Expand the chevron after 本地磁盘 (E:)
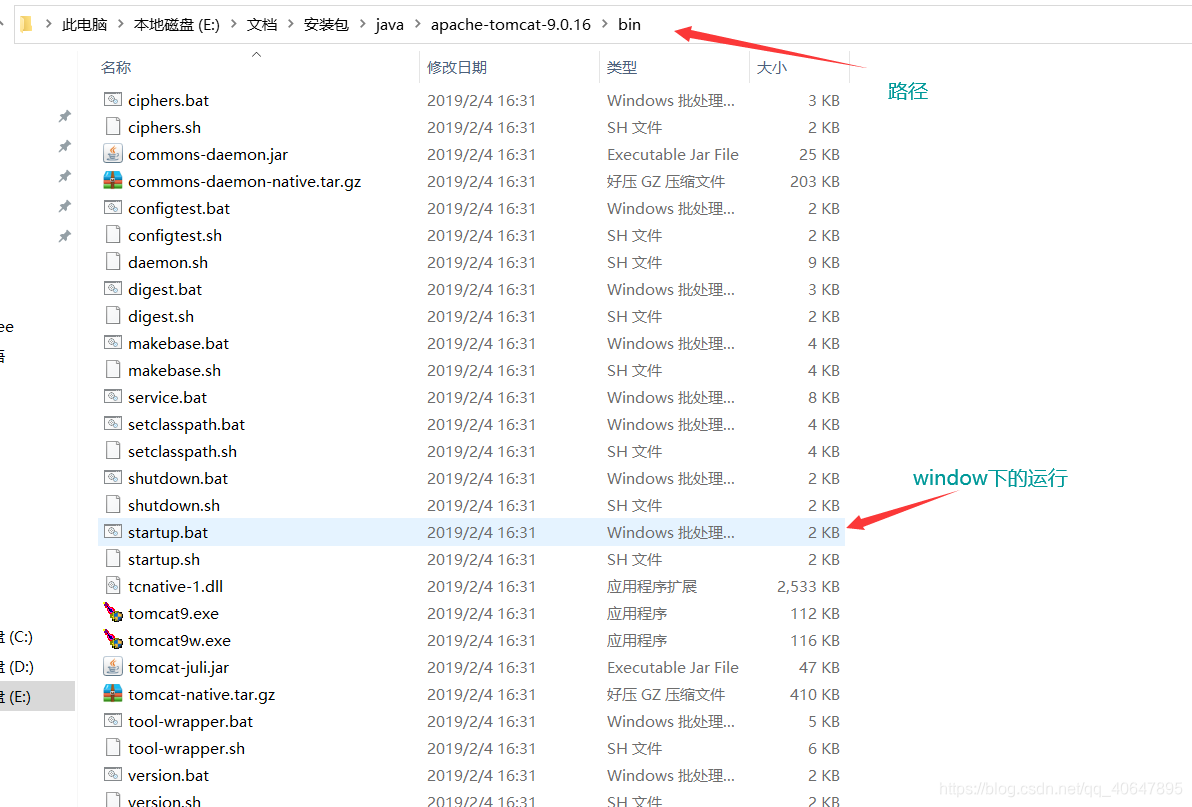The height and width of the screenshot is (807, 1192). (233, 24)
